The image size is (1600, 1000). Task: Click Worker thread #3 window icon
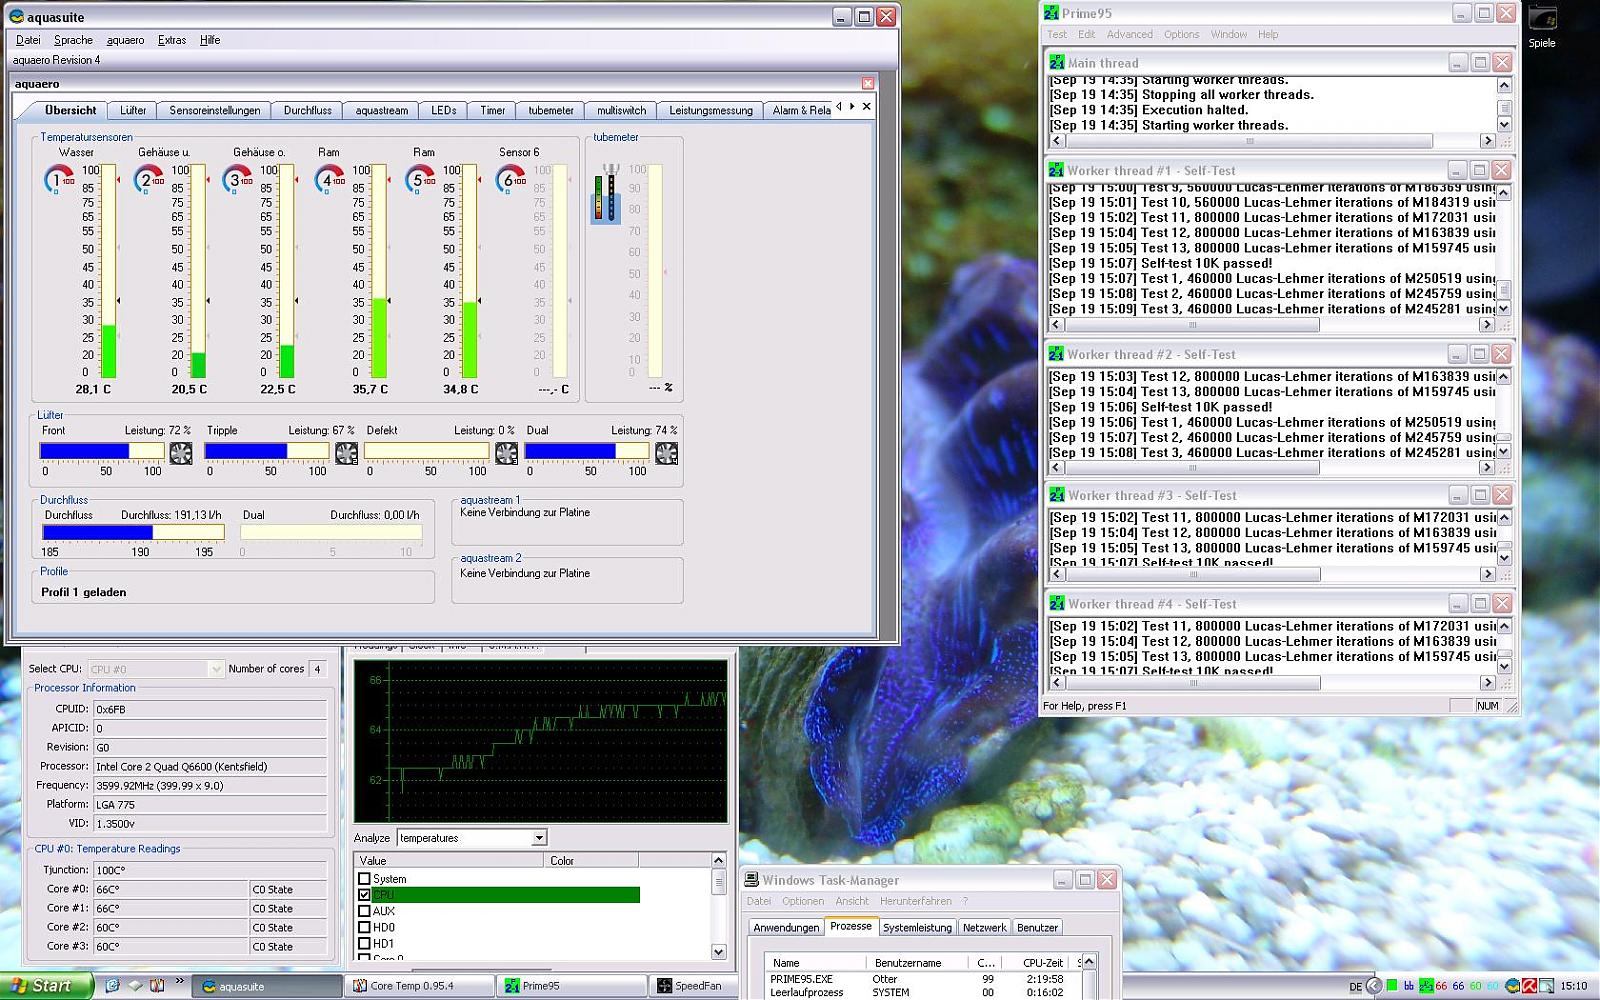[x=1057, y=495]
